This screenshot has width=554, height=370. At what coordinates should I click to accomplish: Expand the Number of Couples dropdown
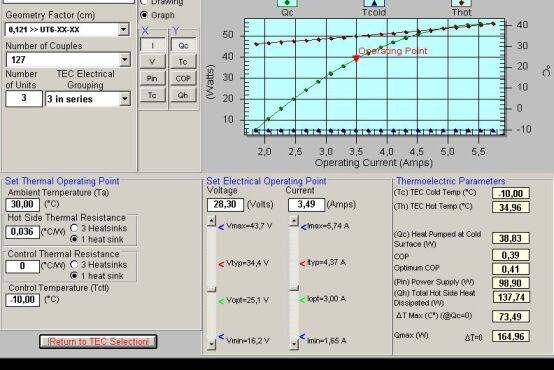tap(124, 59)
